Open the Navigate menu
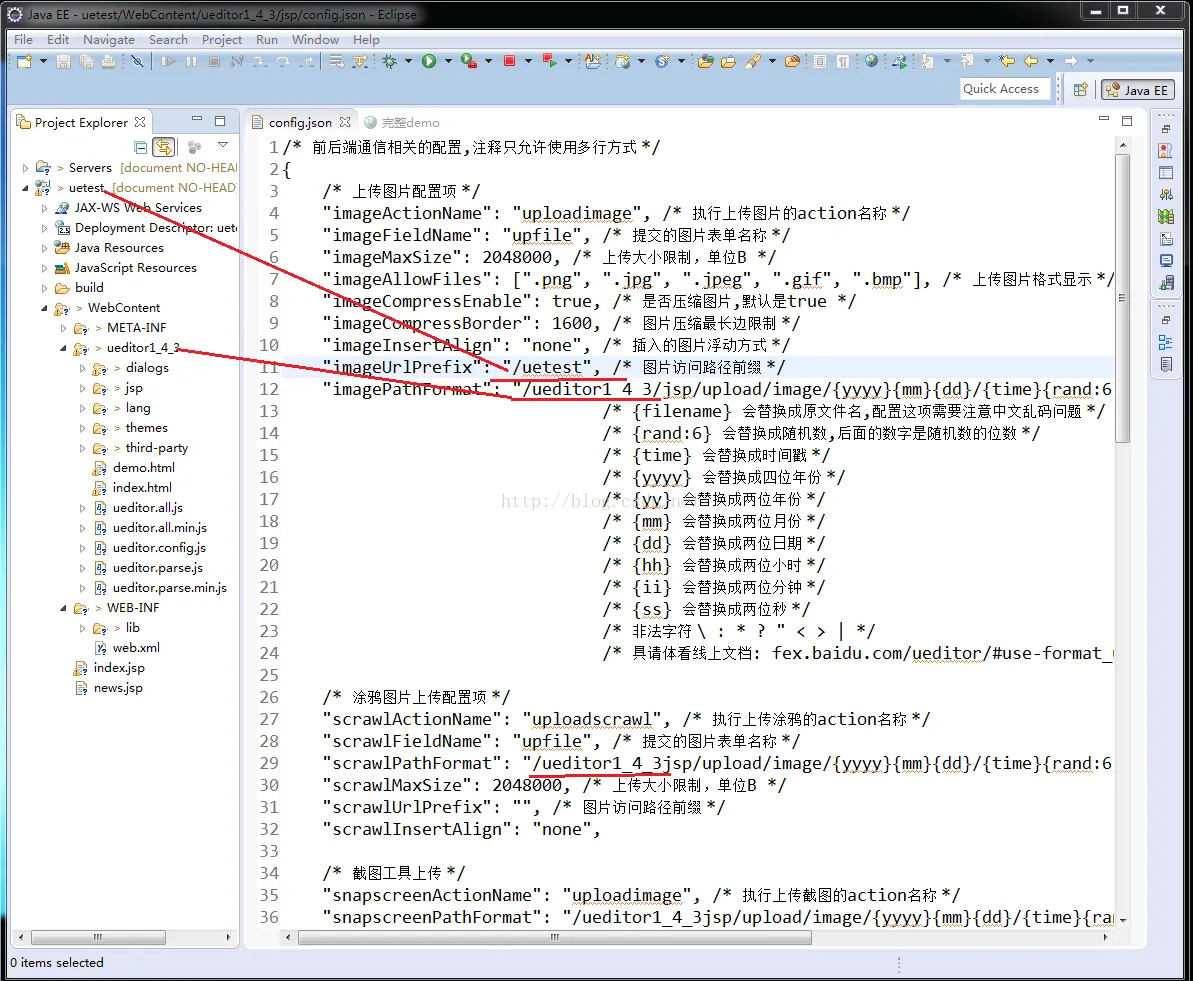This screenshot has height=981, width=1193. coord(109,40)
